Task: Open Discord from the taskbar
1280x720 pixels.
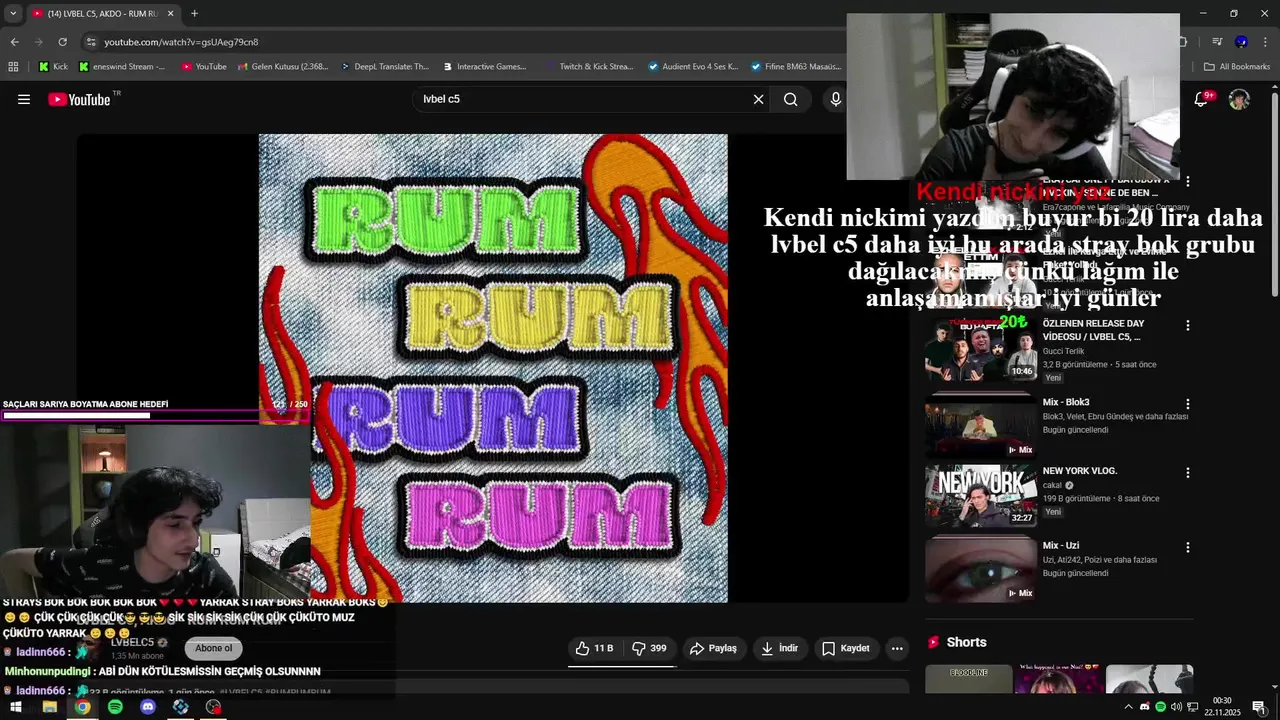Action: (x=148, y=707)
